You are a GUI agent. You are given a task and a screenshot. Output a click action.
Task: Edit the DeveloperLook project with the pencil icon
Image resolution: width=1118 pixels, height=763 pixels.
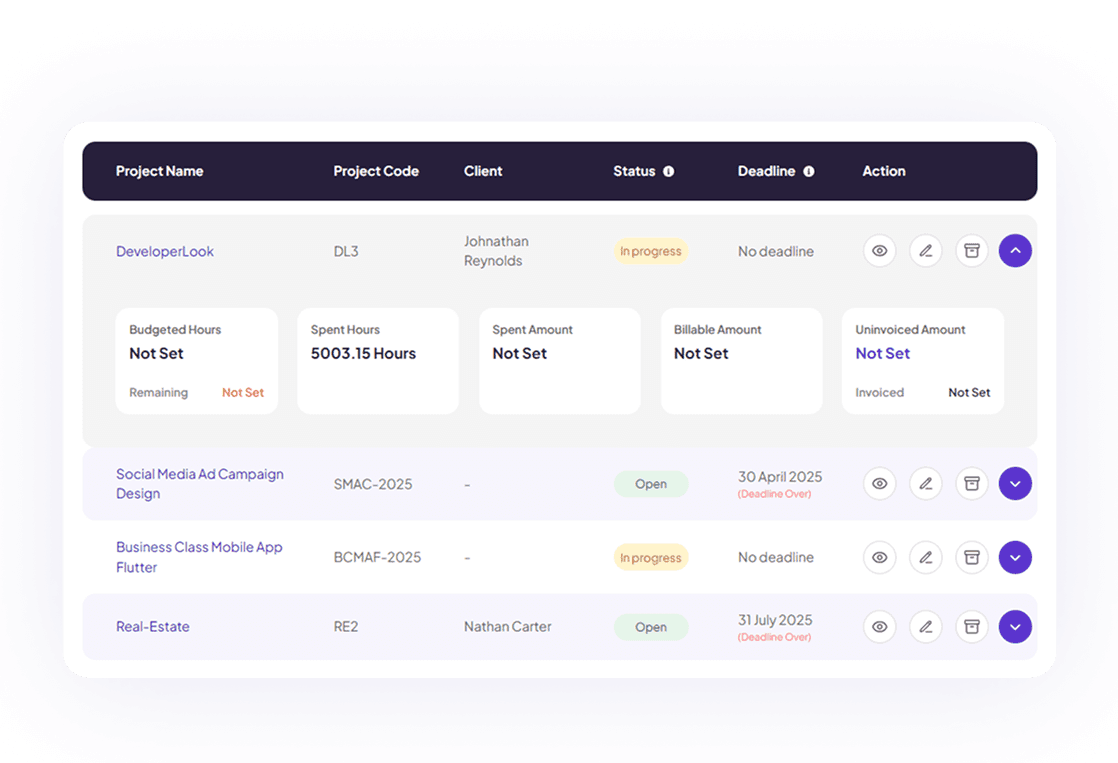tap(925, 251)
